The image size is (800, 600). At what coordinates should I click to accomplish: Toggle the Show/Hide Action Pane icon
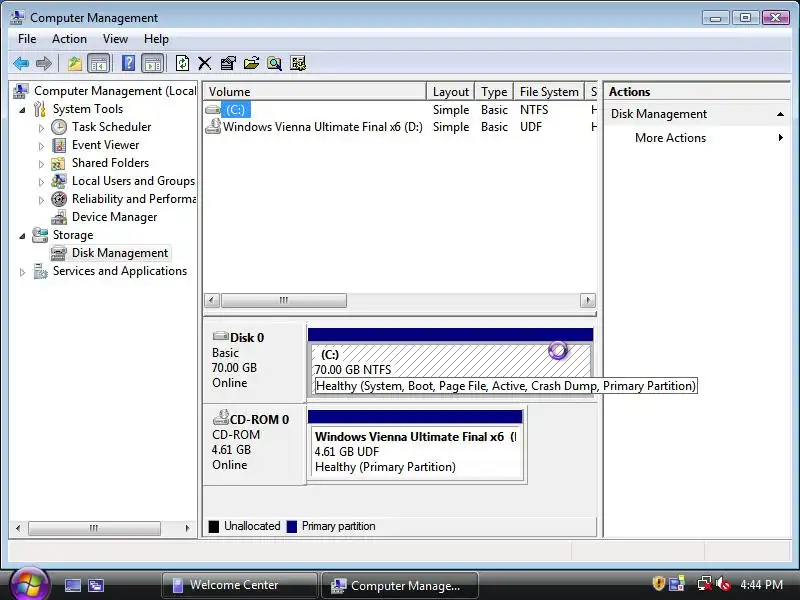click(153, 64)
